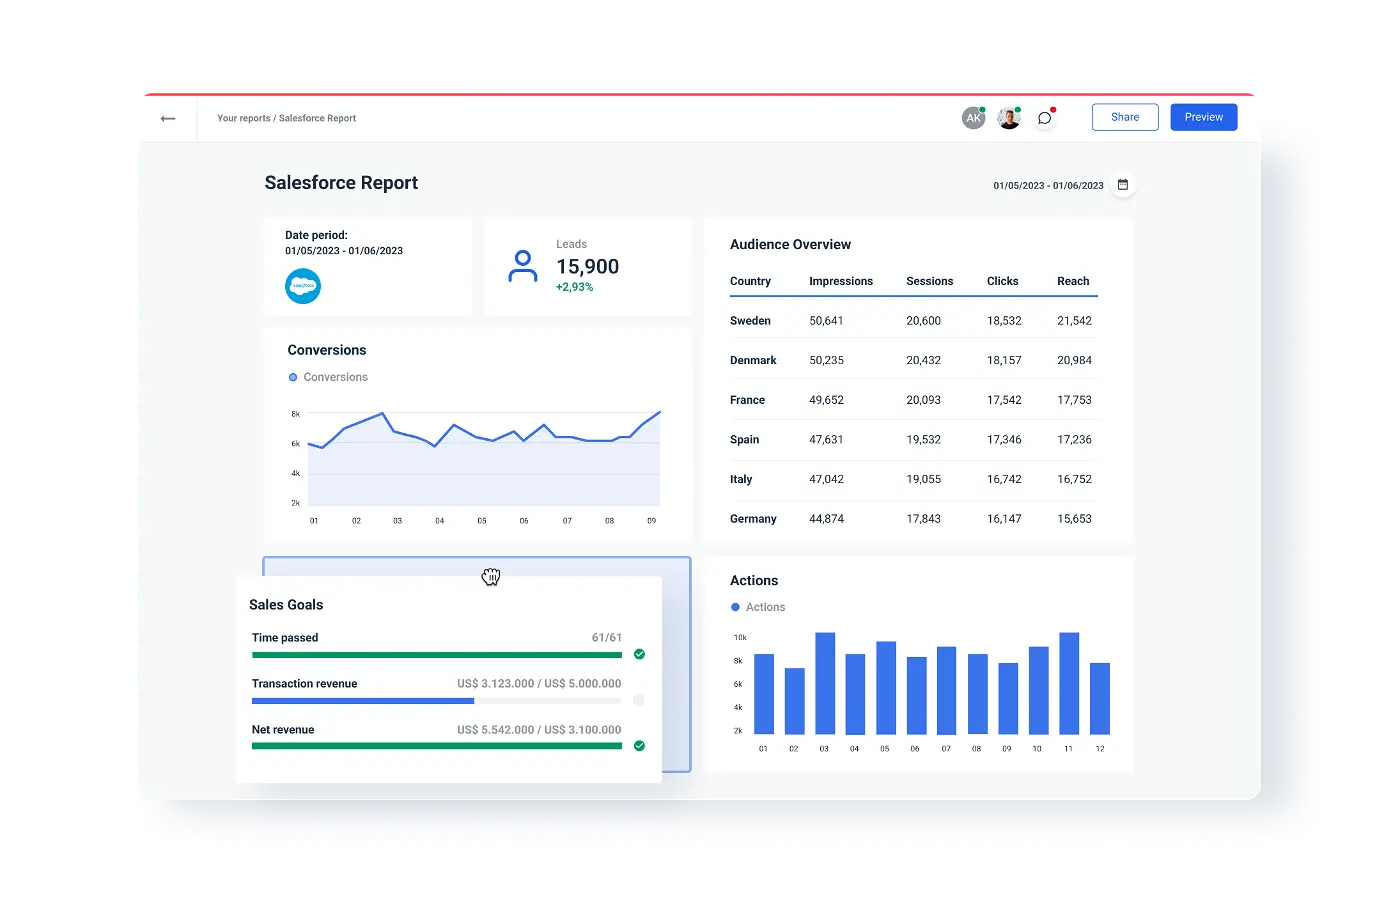Click the Share button

(x=1125, y=117)
